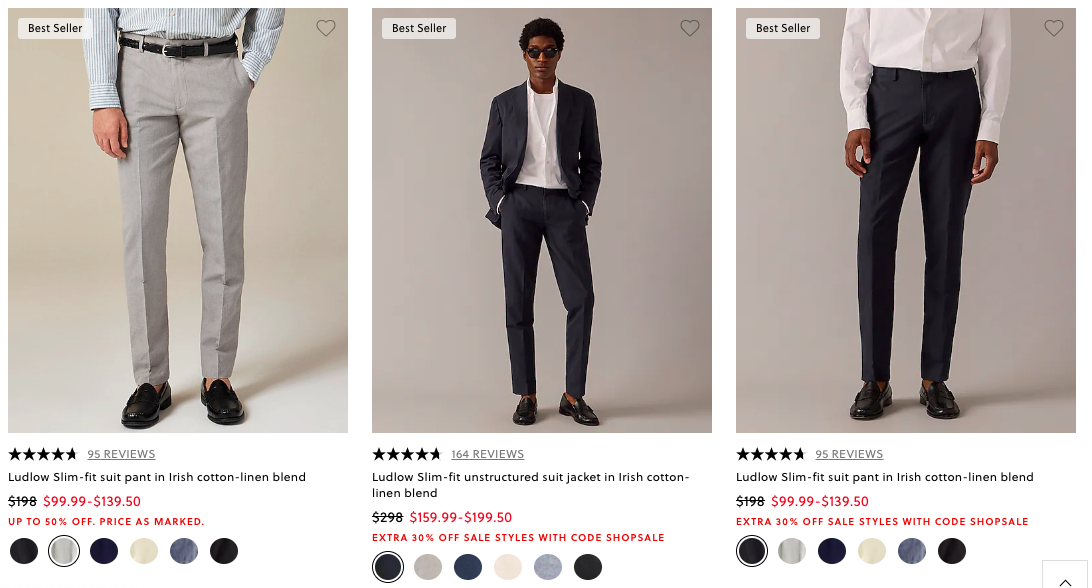Select blush pink swatch for suit jacket
The width and height of the screenshot is (1092, 588).
(508, 567)
